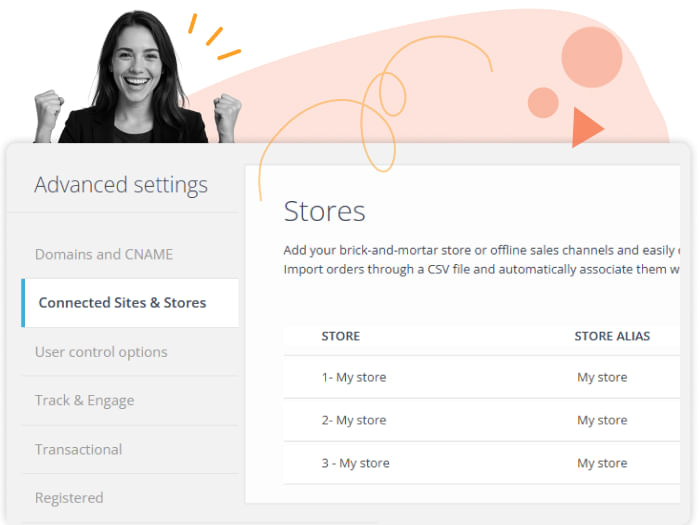
Task: Open the "1- My store" entry
Action: (x=353, y=377)
